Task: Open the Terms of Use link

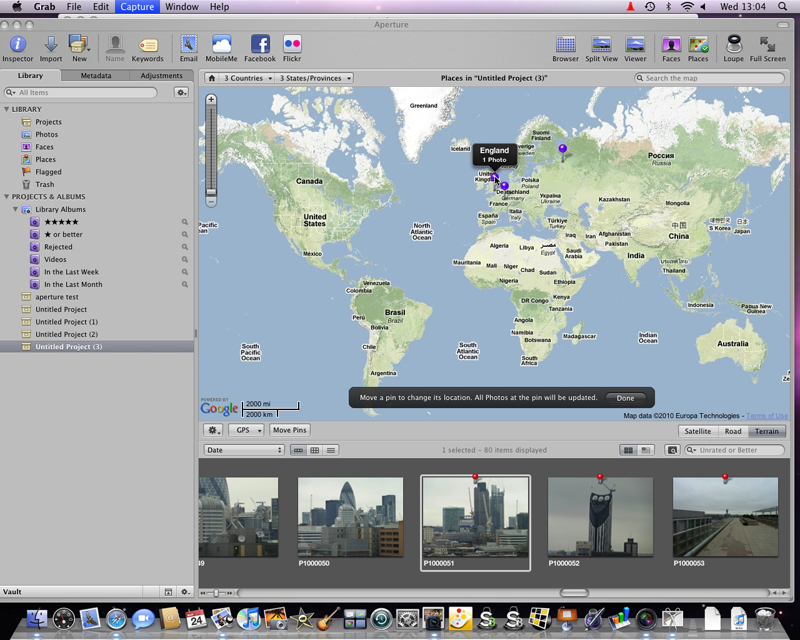Action: click(767, 416)
